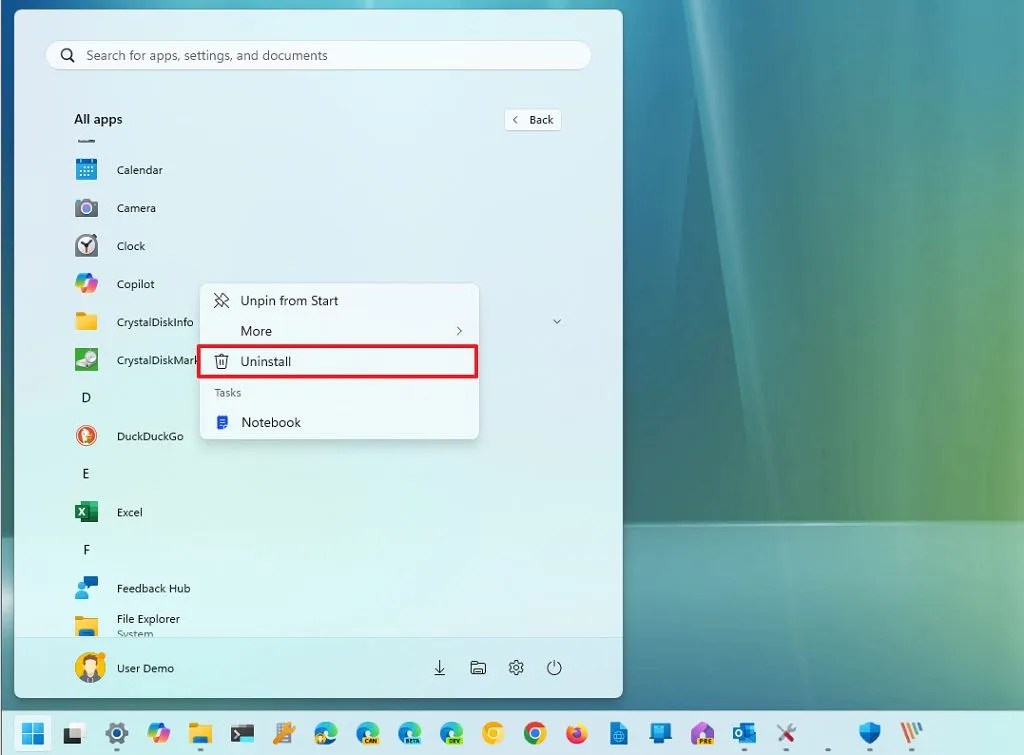1024x755 pixels.
Task: Click the search bar for apps and documents
Action: point(317,55)
